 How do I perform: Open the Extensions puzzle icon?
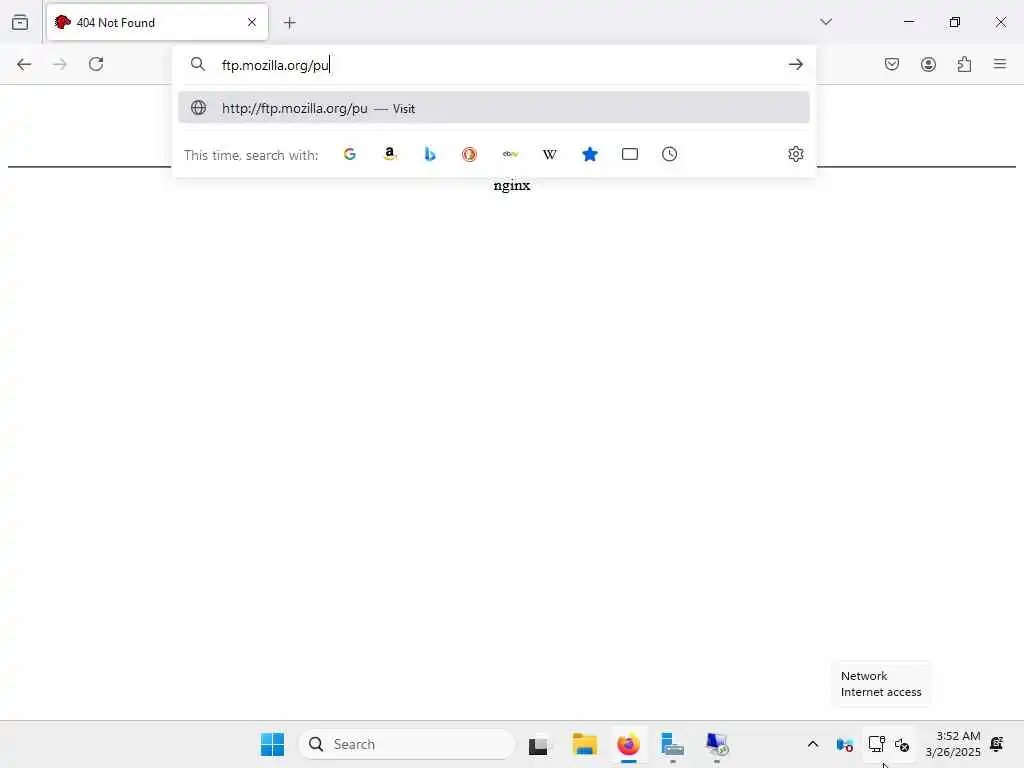click(964, 64)
